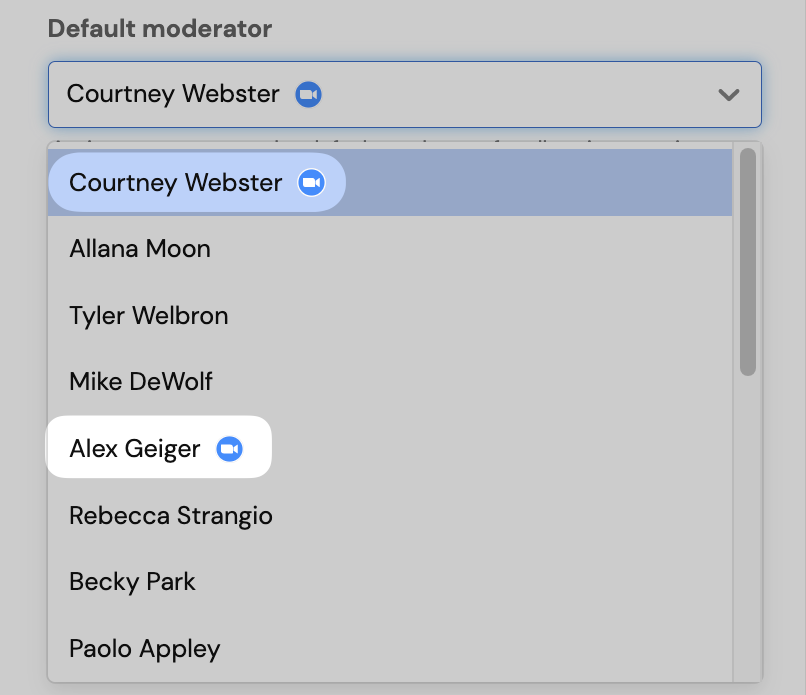Select Mike DeWolf in the dropdown list
This screenshot has height=695, width=806.
click(141, 382)
